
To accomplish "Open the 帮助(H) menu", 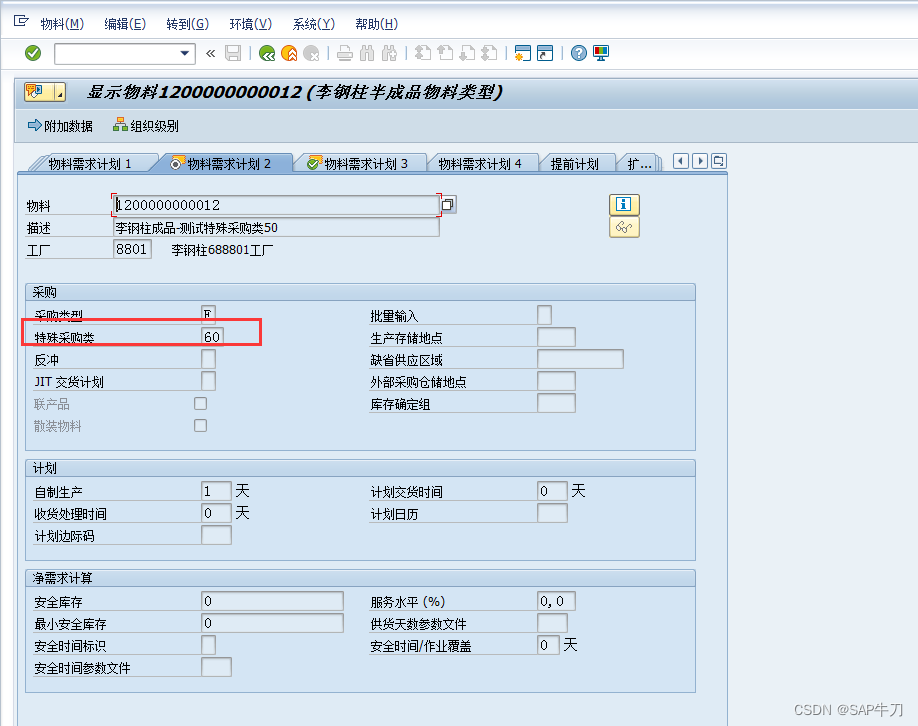I will (376, 24).
